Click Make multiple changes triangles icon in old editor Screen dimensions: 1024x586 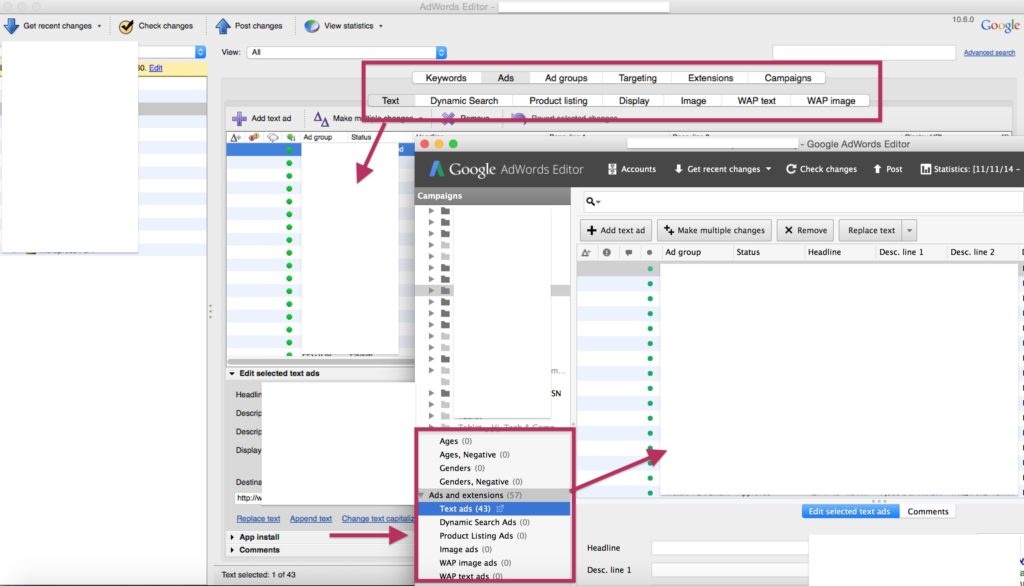click(321, 118)
